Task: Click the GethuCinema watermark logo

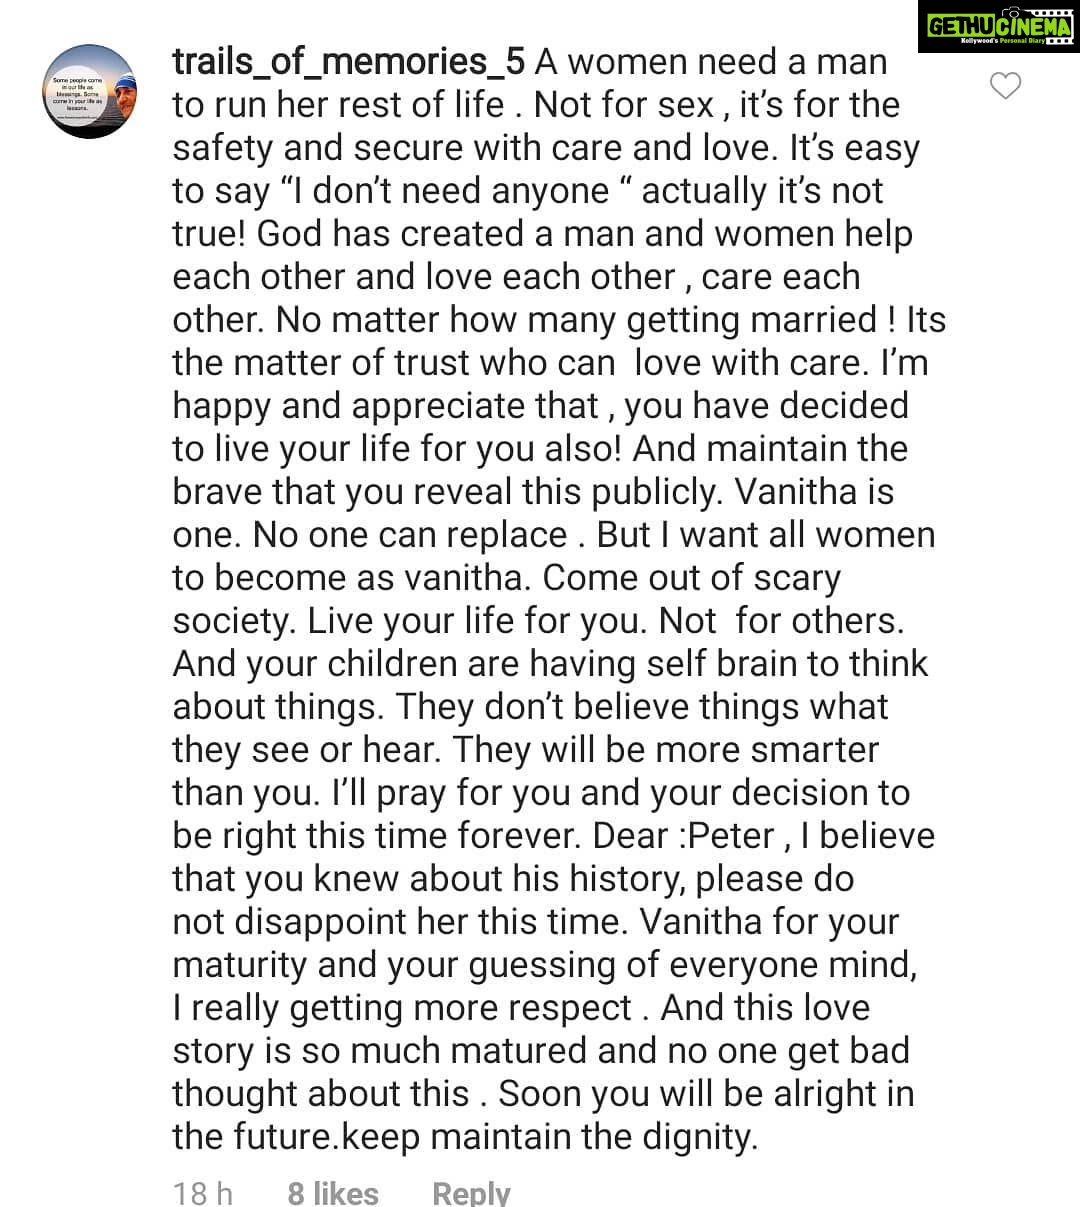Action: pos(998,27)
